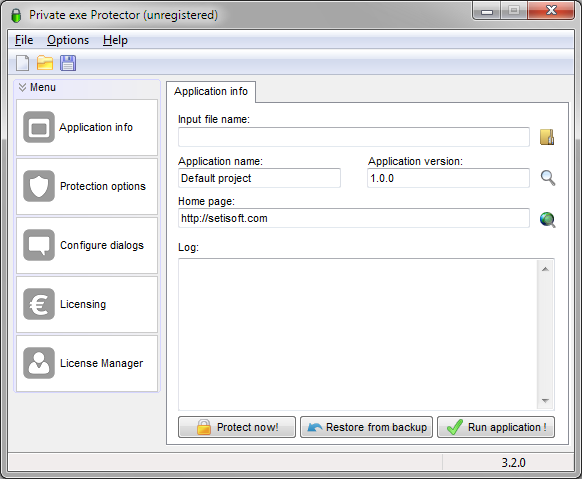Click the Run application! button
This screenshot has width=582, height=479.
(x=496, y=427)
